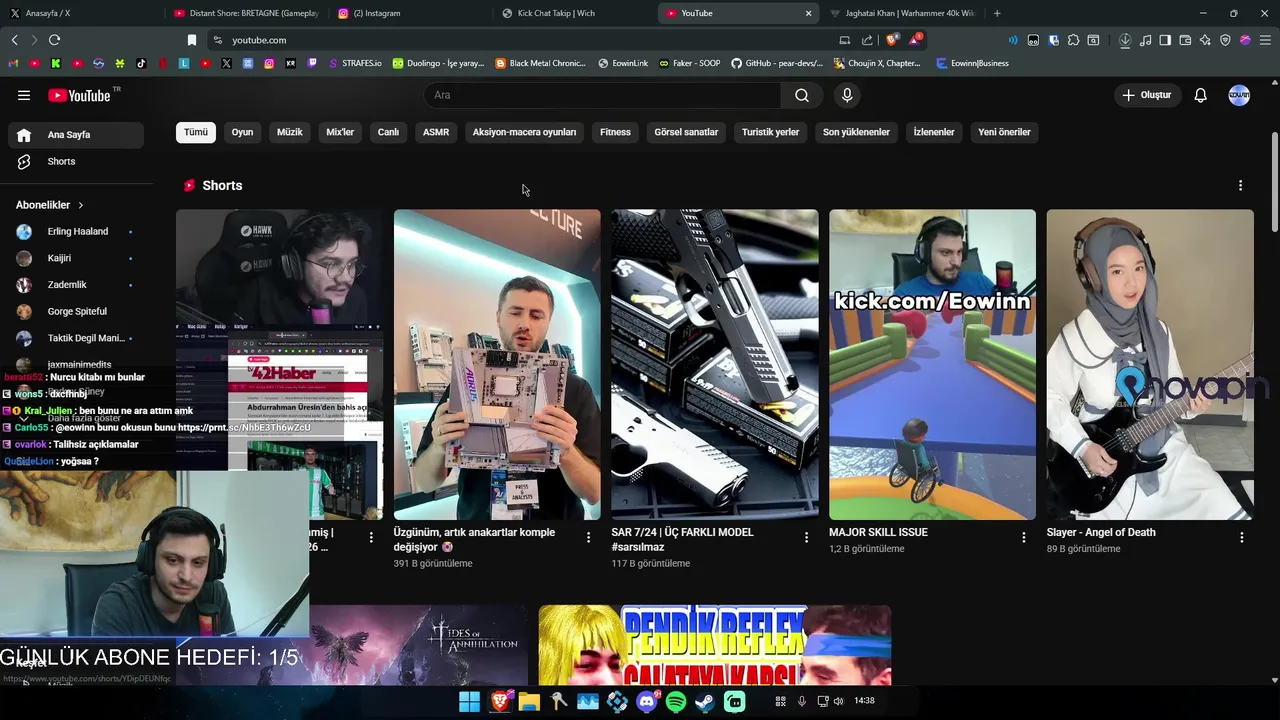1280x720 pixels.
Task: Open the STRAFES.io bookmark
Action: pos(354,63)
